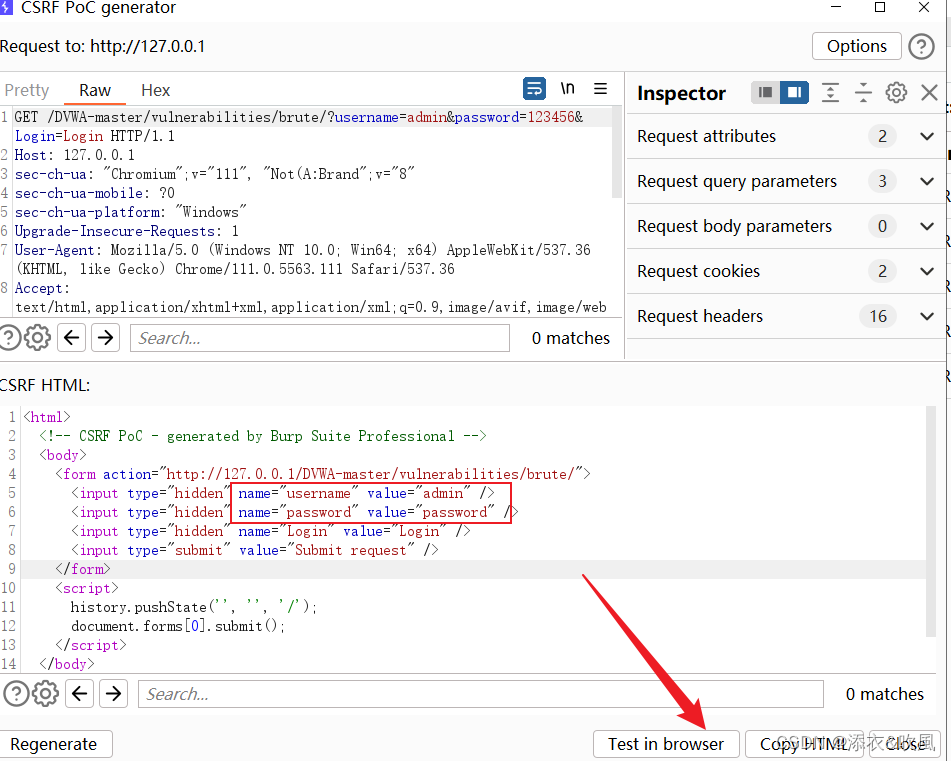Focus the request search field
Image resolution: width=951 pixels, height=761 pixels.
pyautogui.click(x=320, y=338)
